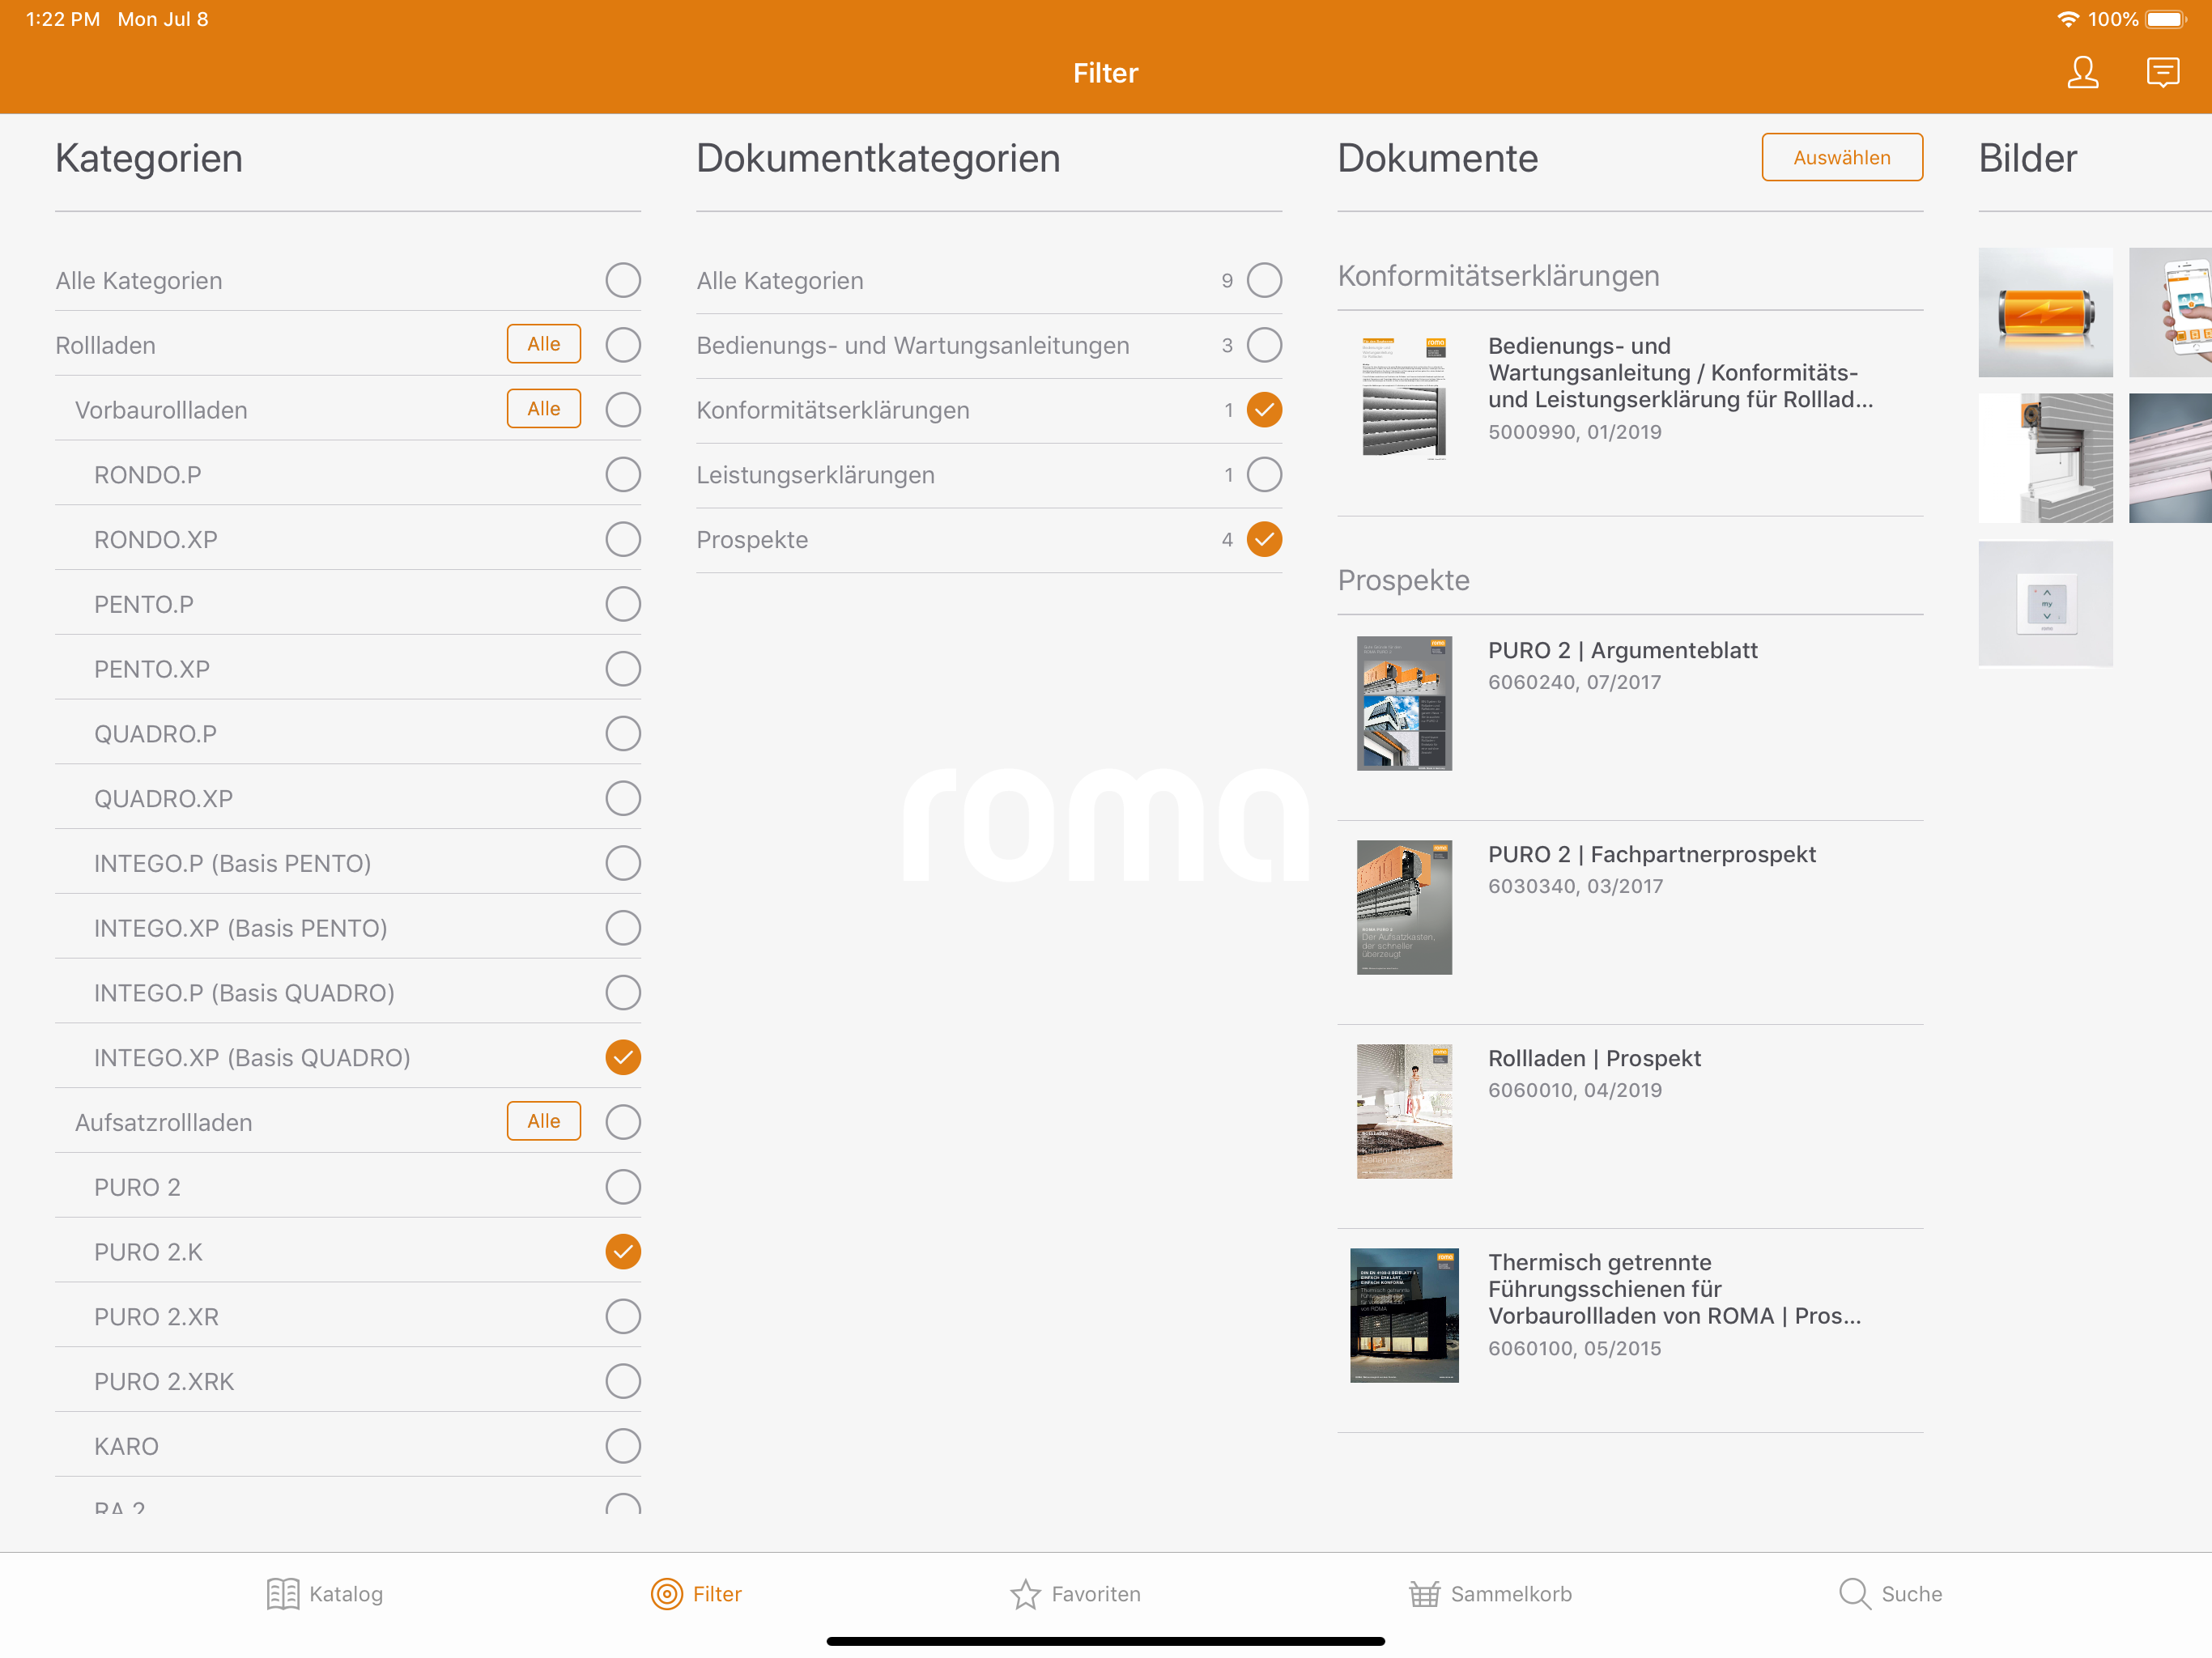The image size is (2212, 1658).
Task: Switch to the Favoriten tab
Action: (x=1075, y=1594)
